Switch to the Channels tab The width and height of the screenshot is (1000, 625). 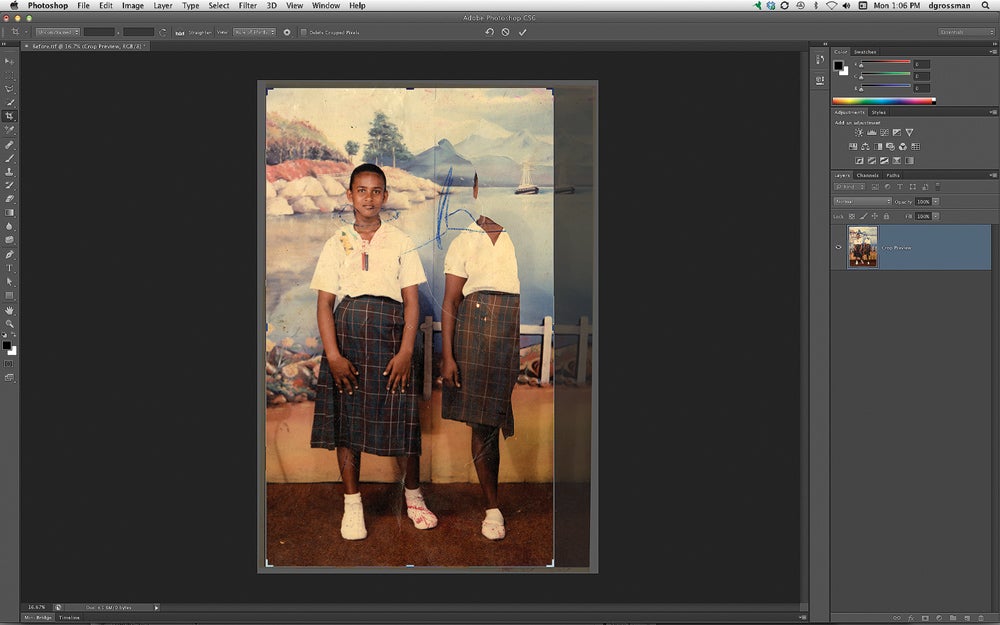click(867, 175)
